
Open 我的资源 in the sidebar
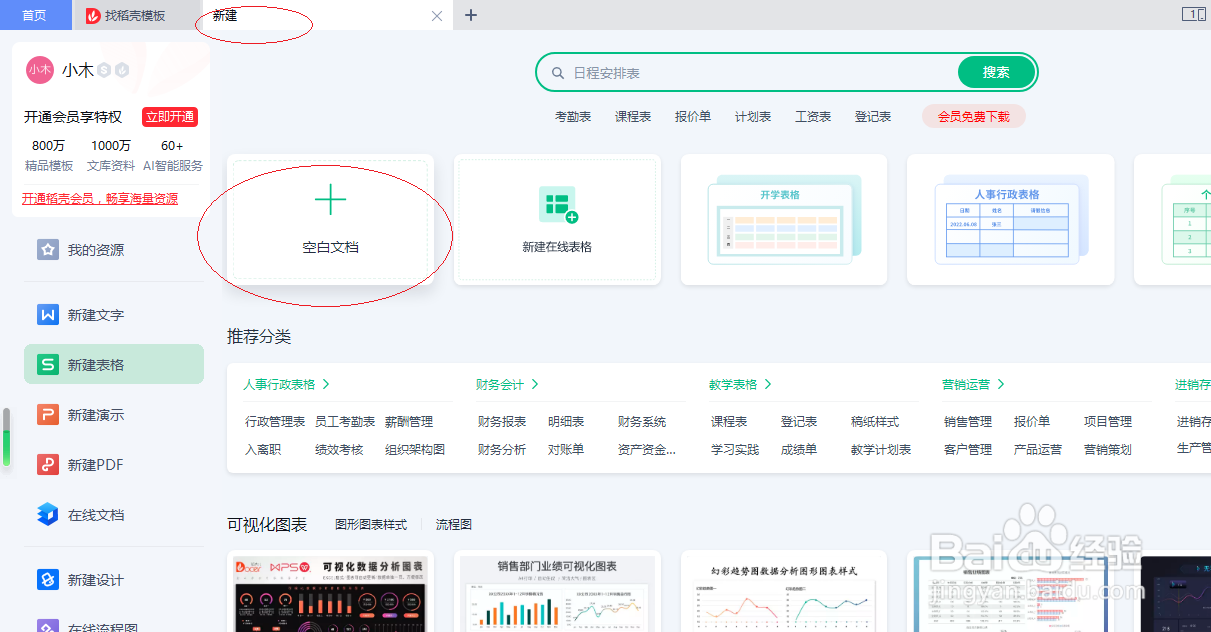point(114,250)
